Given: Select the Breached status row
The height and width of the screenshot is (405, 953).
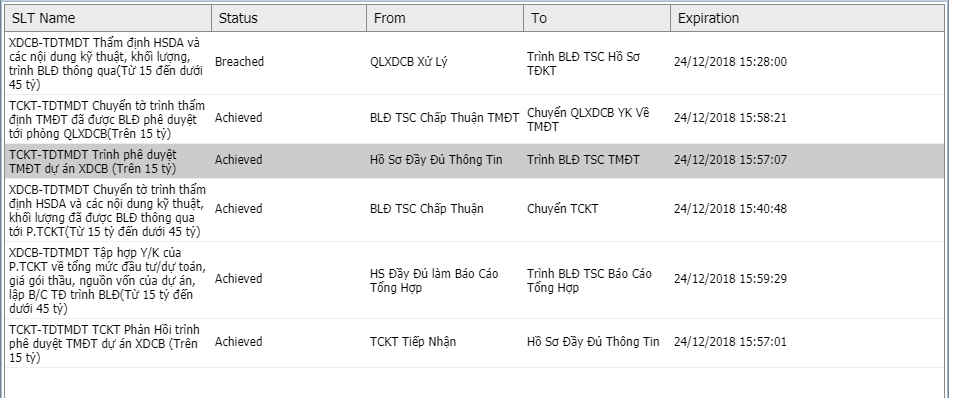Looking at the screenshot, I should [x=475, y=63].
